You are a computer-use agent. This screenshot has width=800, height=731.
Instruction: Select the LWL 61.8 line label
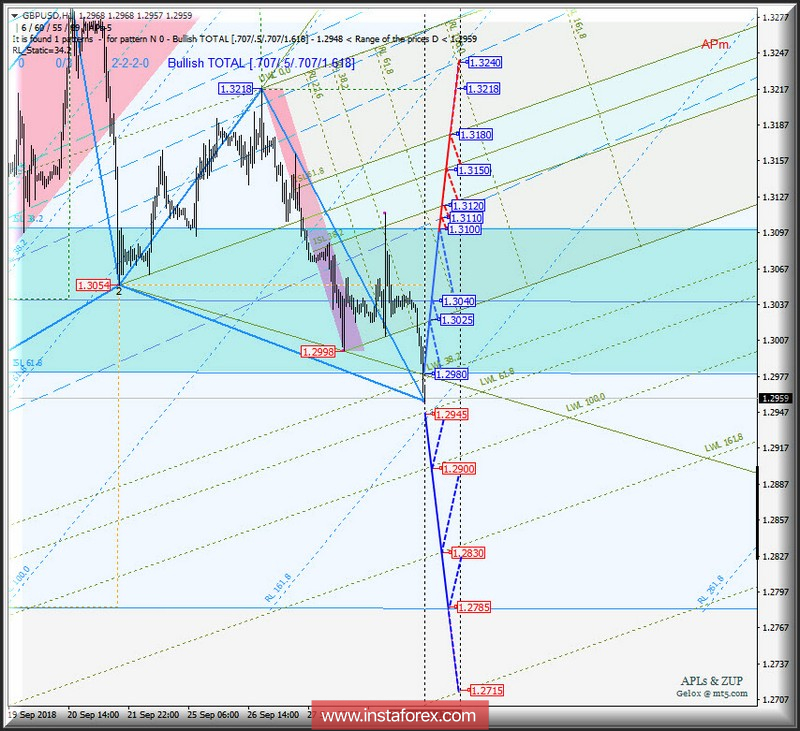[497, 377]
